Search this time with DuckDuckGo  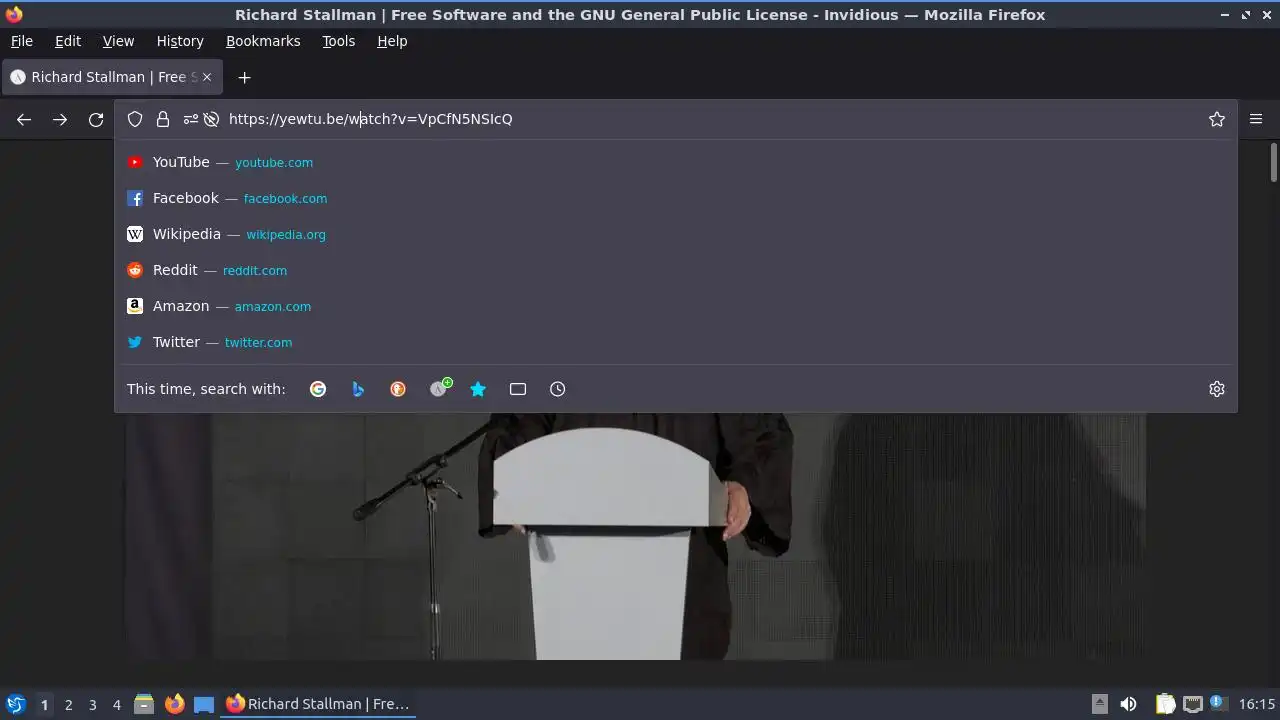[x=398, y=389]
